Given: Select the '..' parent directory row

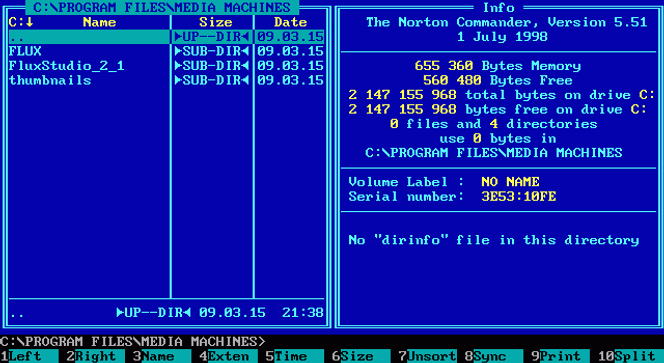Looking at the screenshot, I should [166, 37].
